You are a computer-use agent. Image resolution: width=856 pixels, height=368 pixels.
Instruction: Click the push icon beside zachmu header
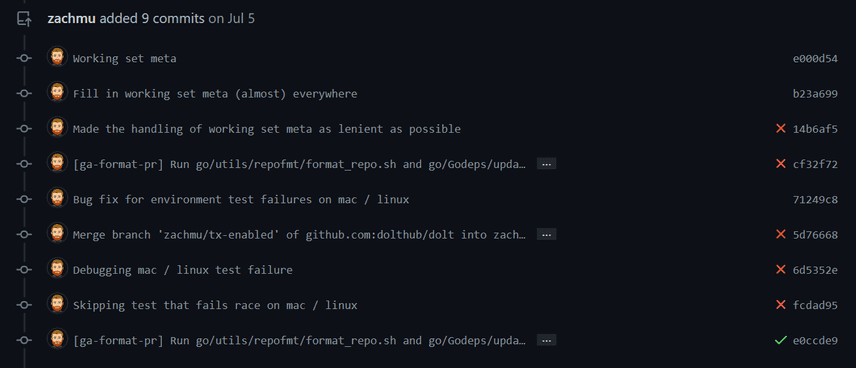pyautogui.click(x=23, y=19)
